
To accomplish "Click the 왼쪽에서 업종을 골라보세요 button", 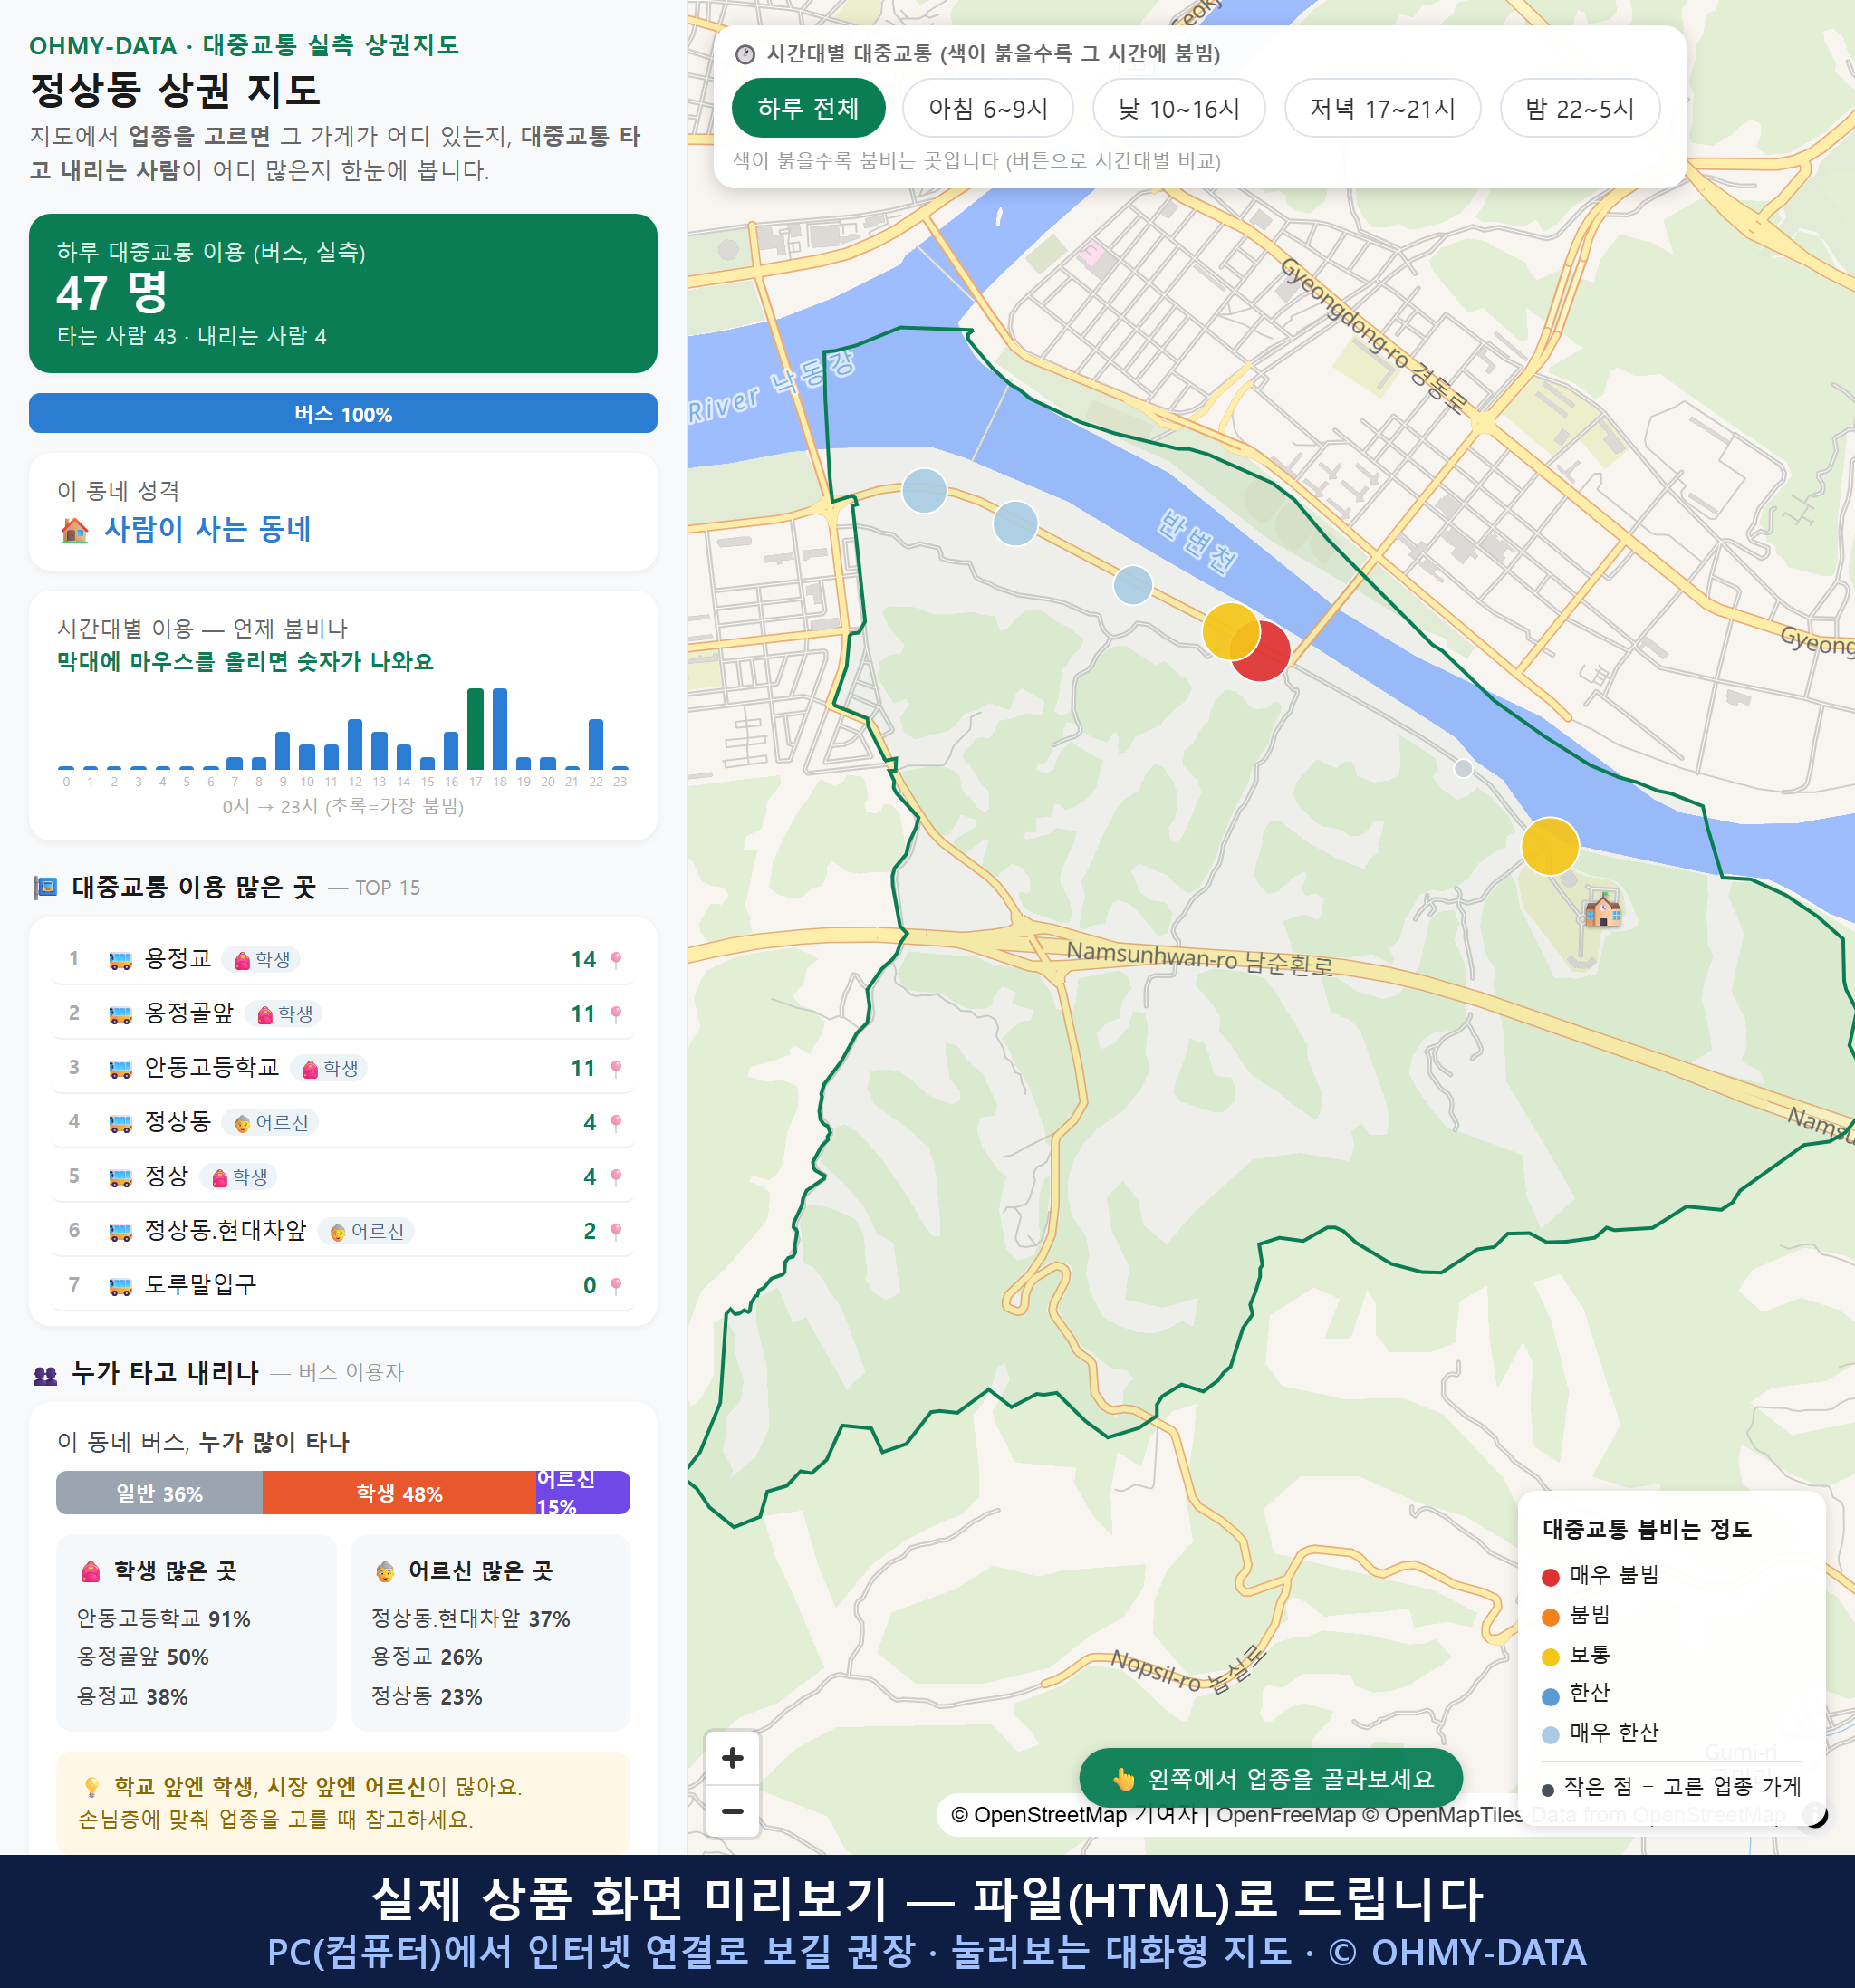I will click(1271, 1779).
